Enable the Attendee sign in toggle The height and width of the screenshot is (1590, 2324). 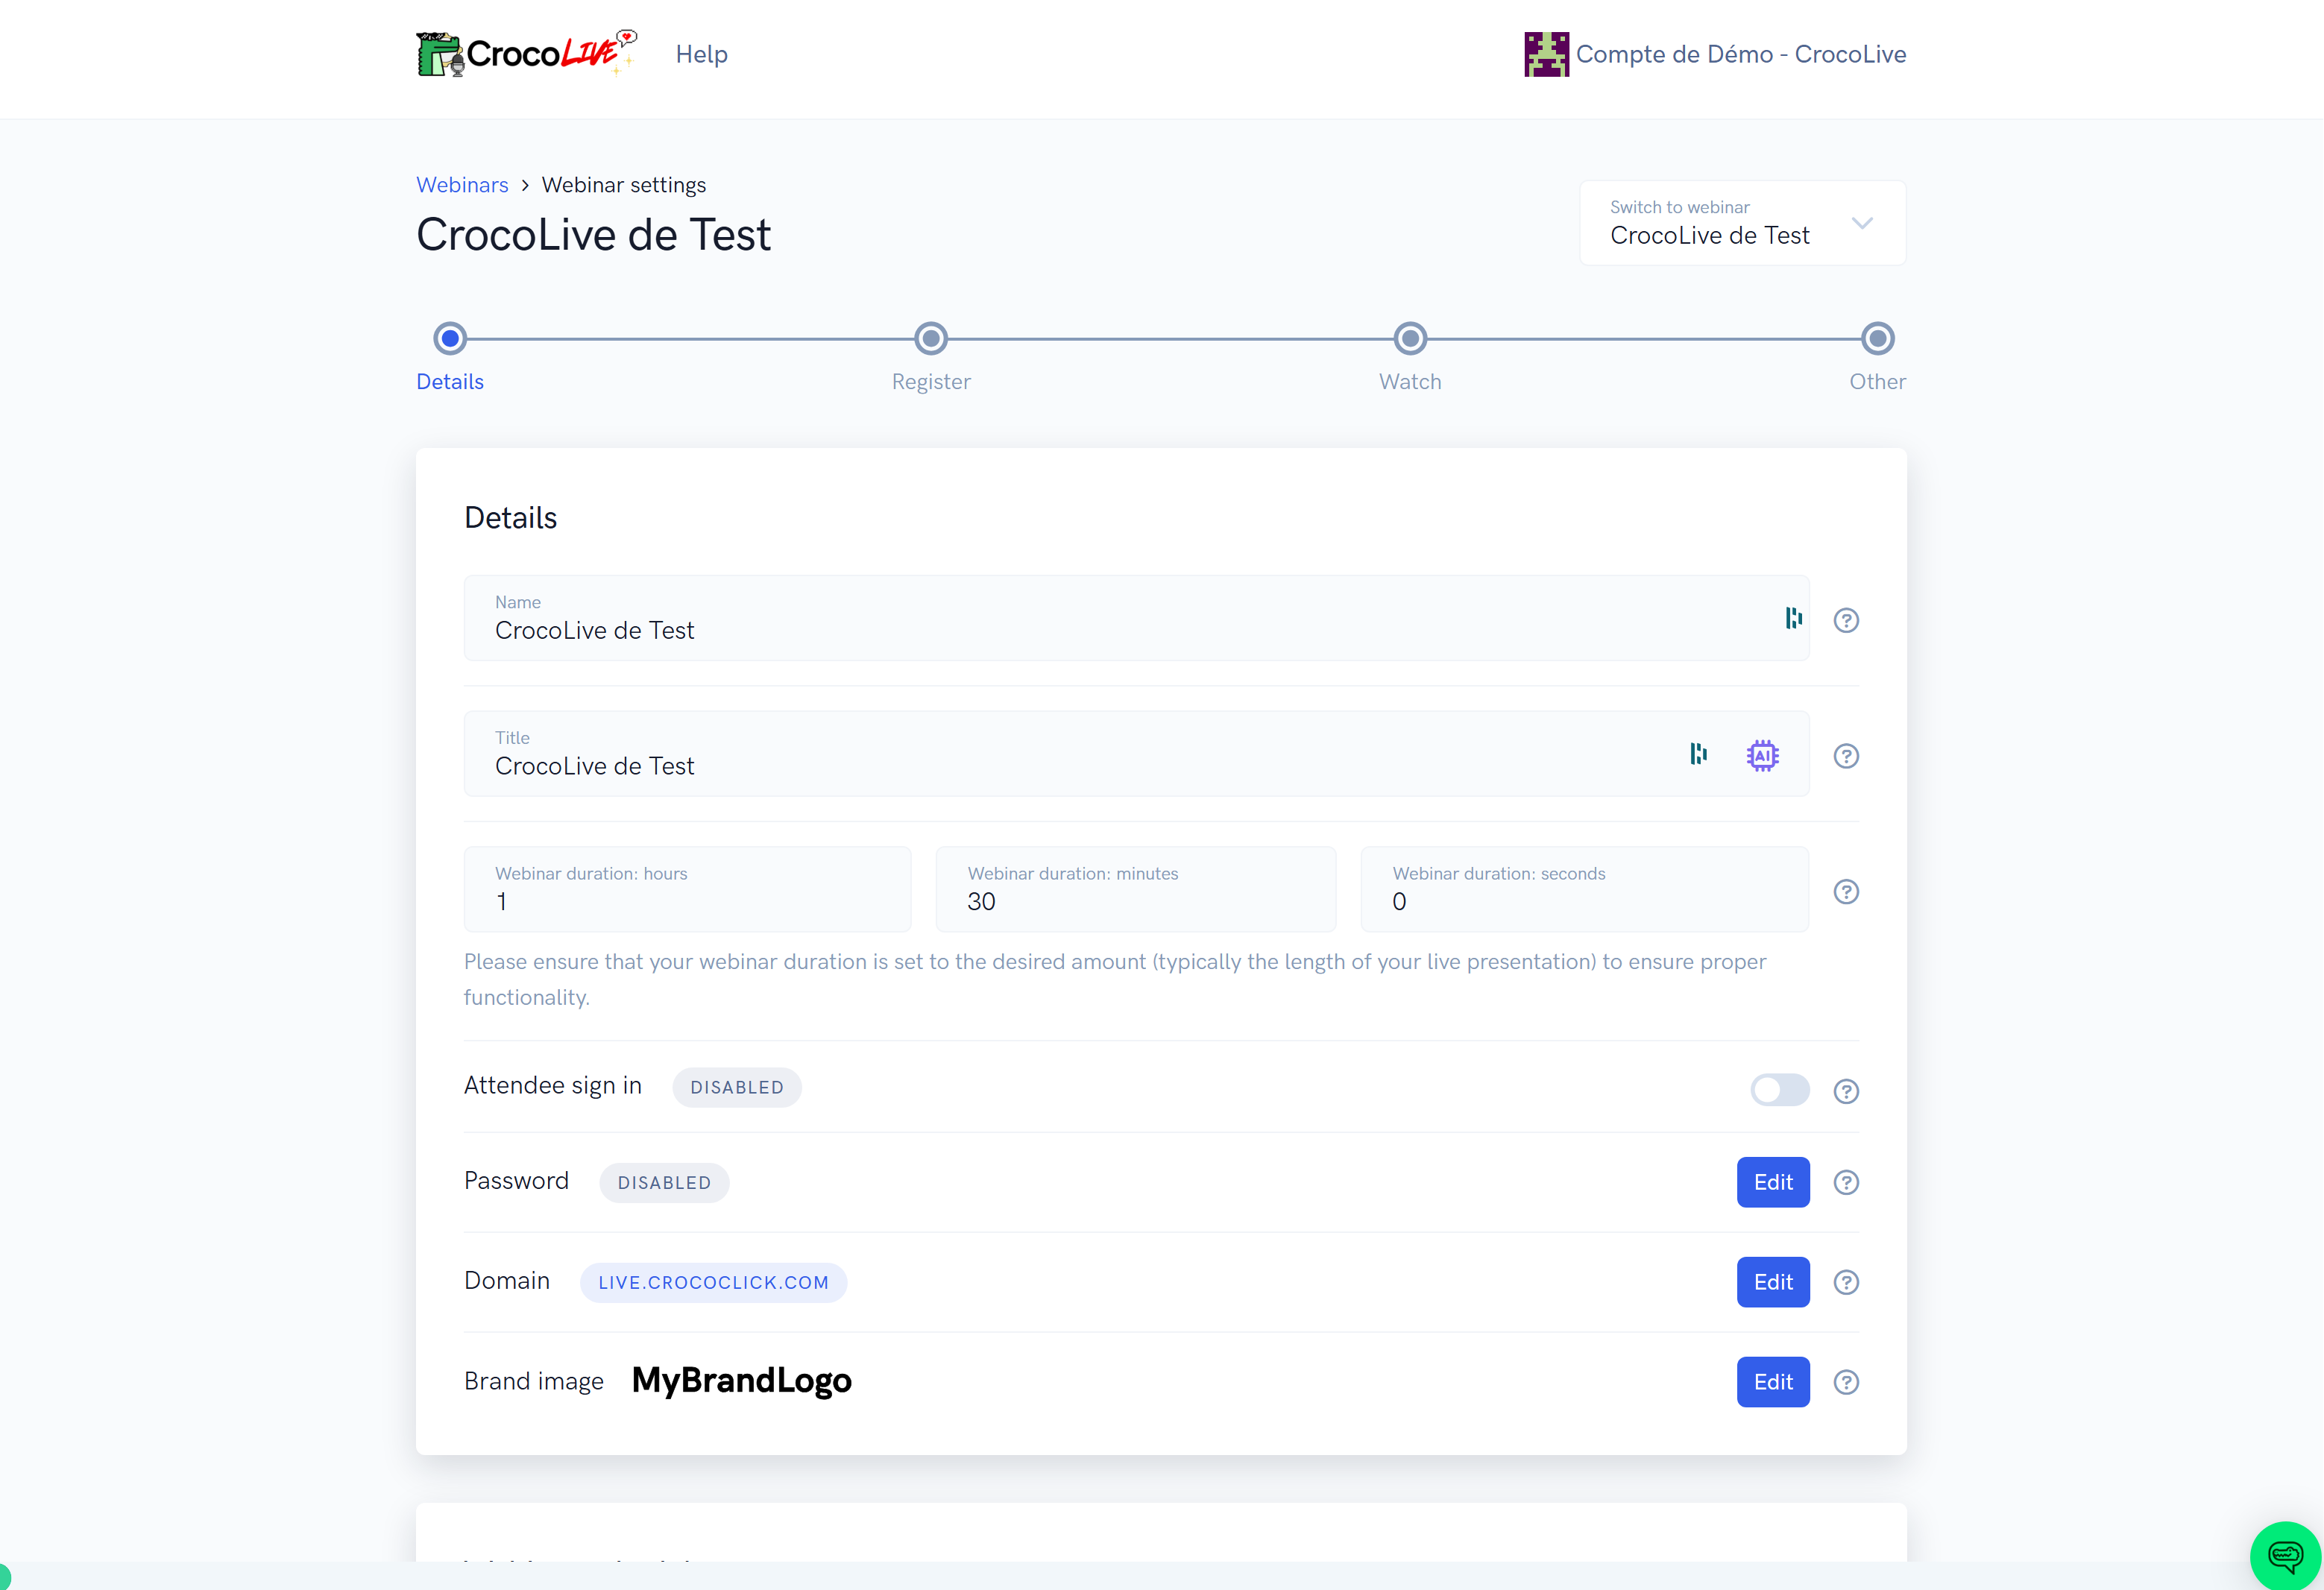pos(1779,1089)
